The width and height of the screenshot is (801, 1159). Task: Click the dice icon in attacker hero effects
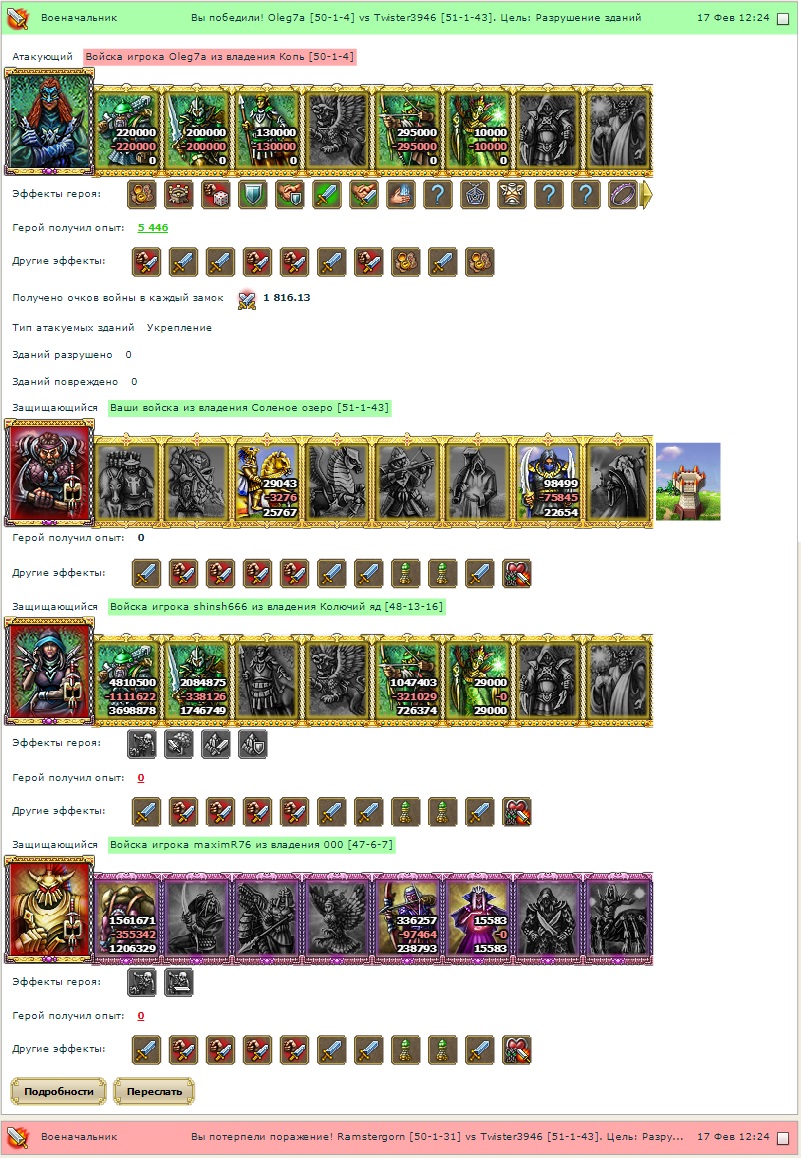coord(216,195)
